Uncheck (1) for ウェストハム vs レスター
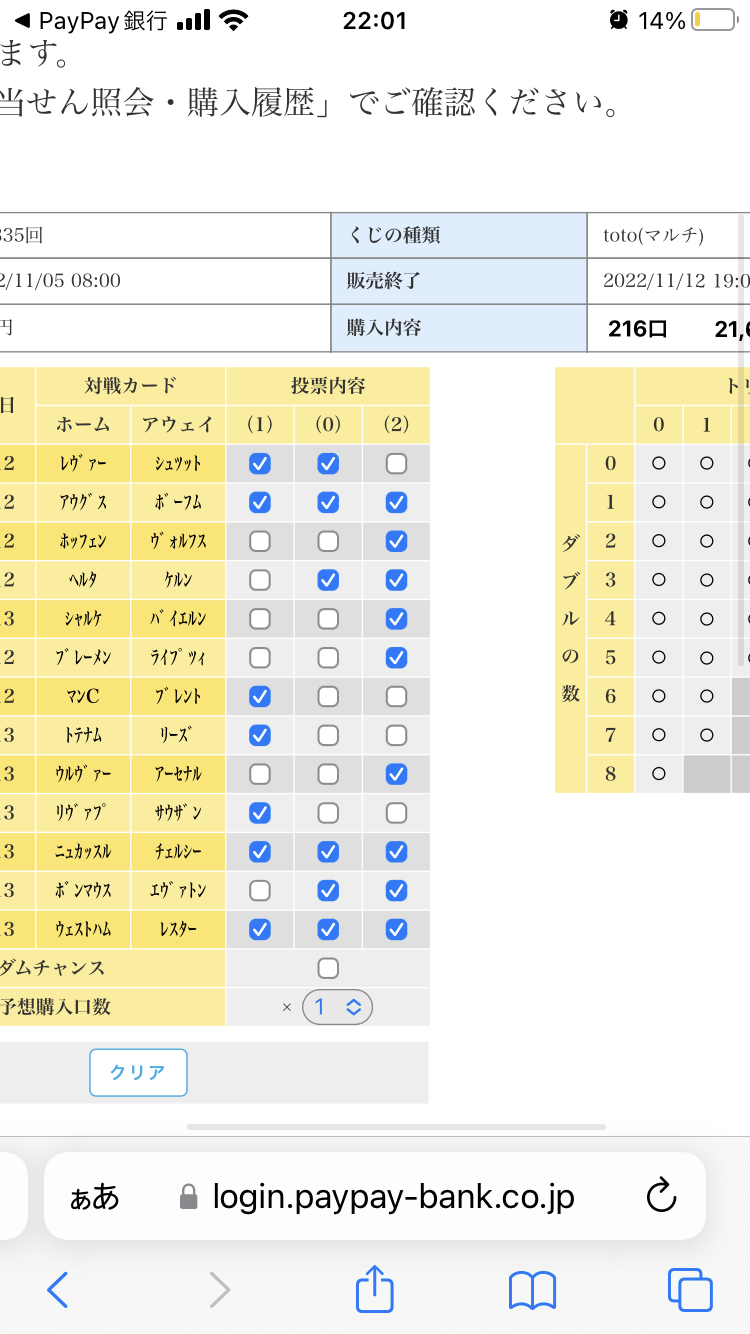Viewport: 750px width, 1334px height. tap(260, 929)
